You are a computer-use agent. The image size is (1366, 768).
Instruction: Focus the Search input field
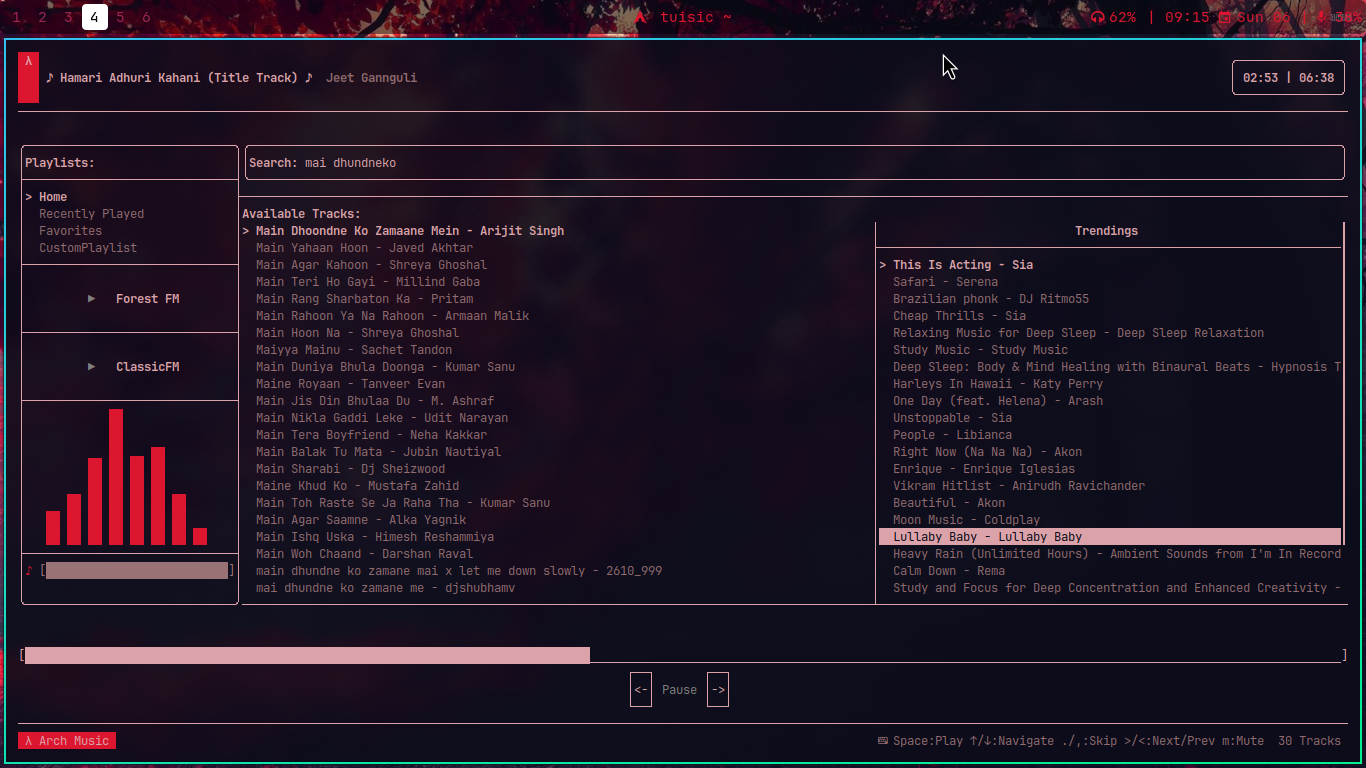click(x=794, y=163)
